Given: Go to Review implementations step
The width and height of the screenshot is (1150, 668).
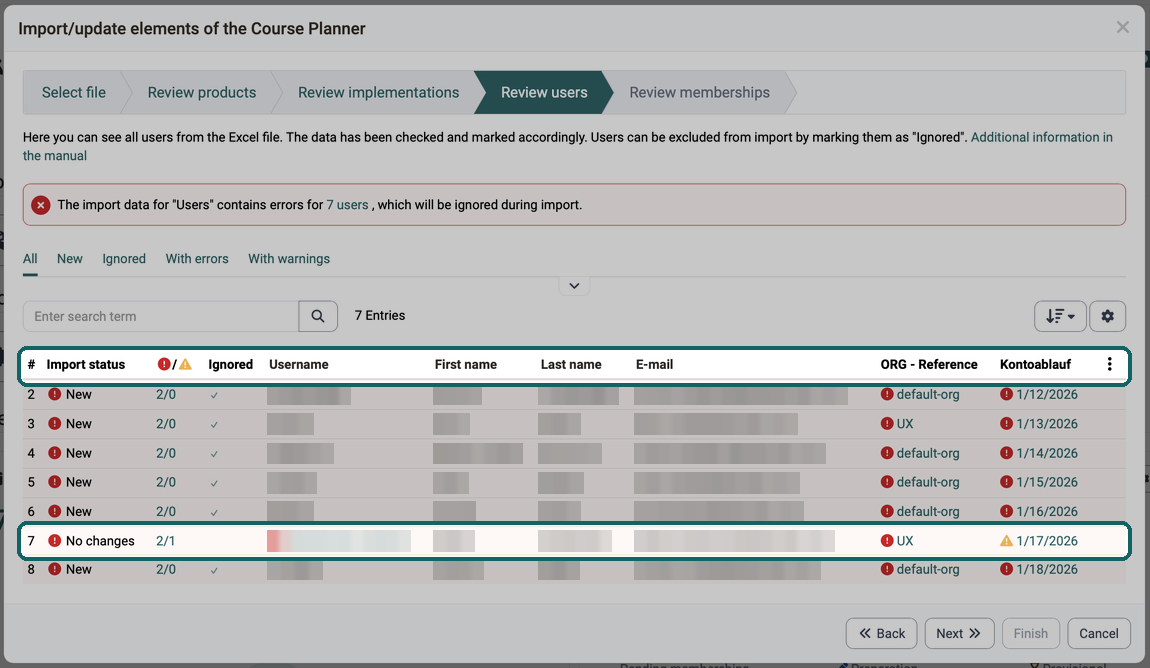Looking at the screenshot, I should click(x=378, y=92).
